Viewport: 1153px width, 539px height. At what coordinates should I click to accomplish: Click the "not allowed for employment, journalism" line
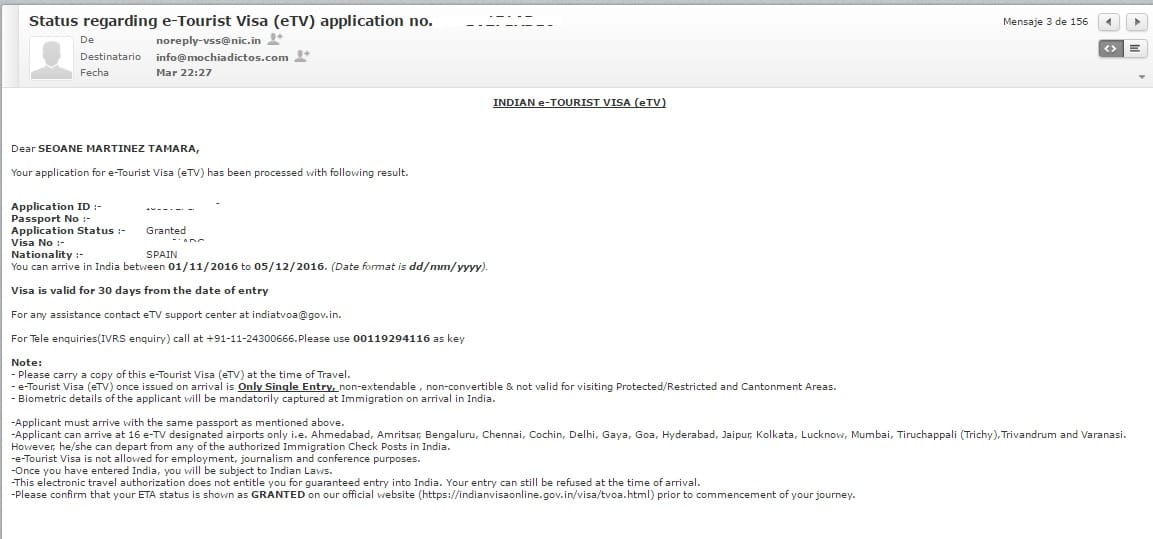coord(215,459)
